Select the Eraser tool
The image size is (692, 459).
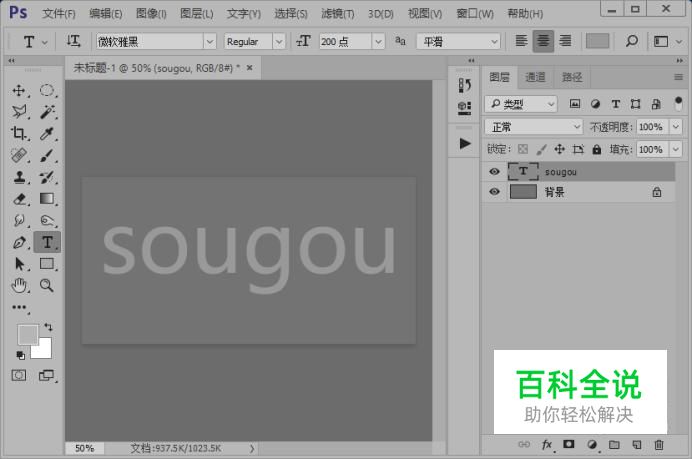click(x=19, y=199)
